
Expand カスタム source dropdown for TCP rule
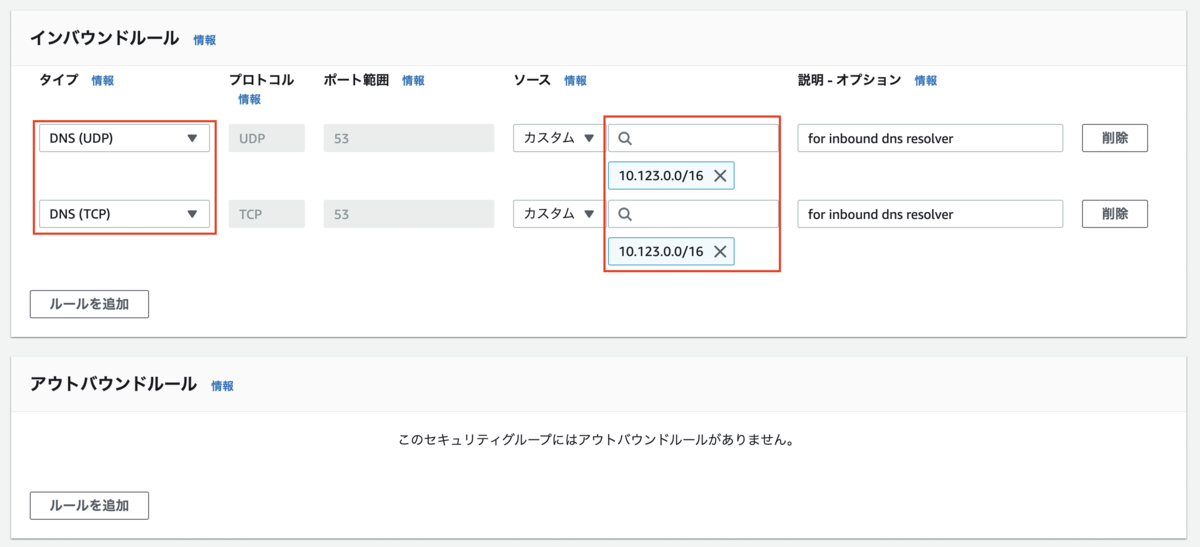click(x=558, y=214)
